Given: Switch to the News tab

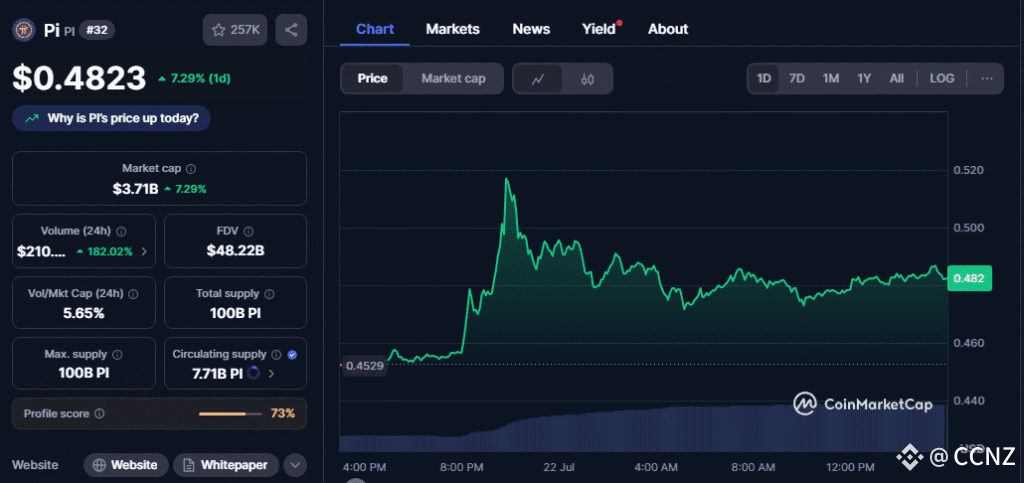Looking at the screenshot, I should [531, 29].
